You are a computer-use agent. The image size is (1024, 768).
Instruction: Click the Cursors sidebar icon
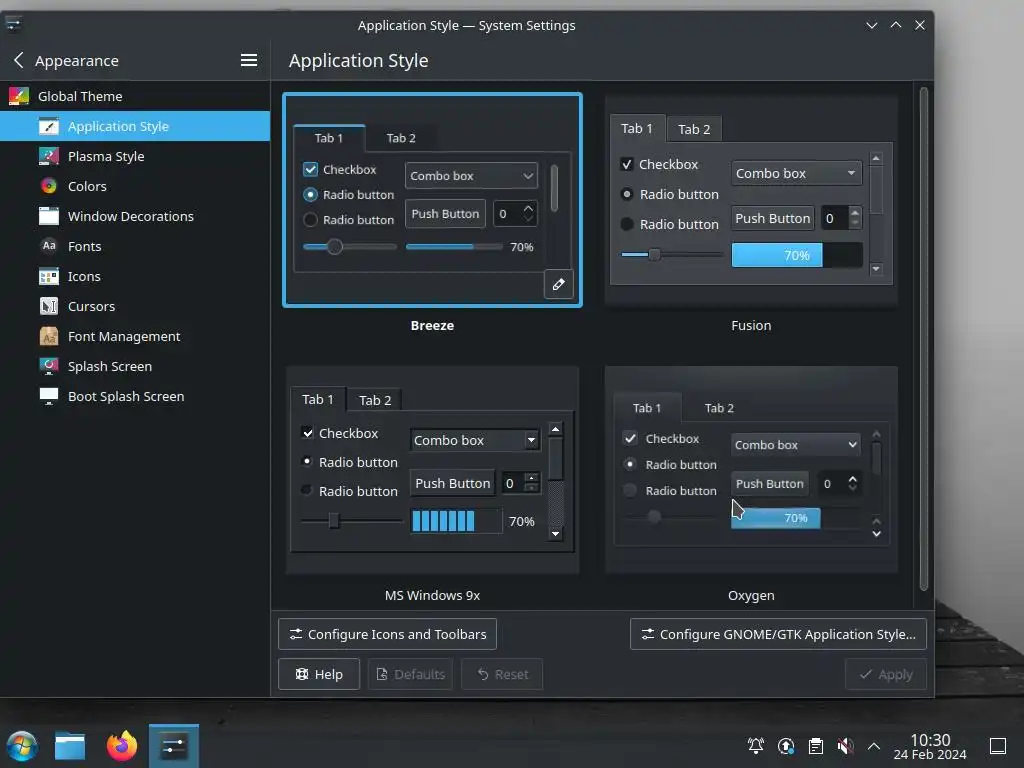(x=49, y=306)
